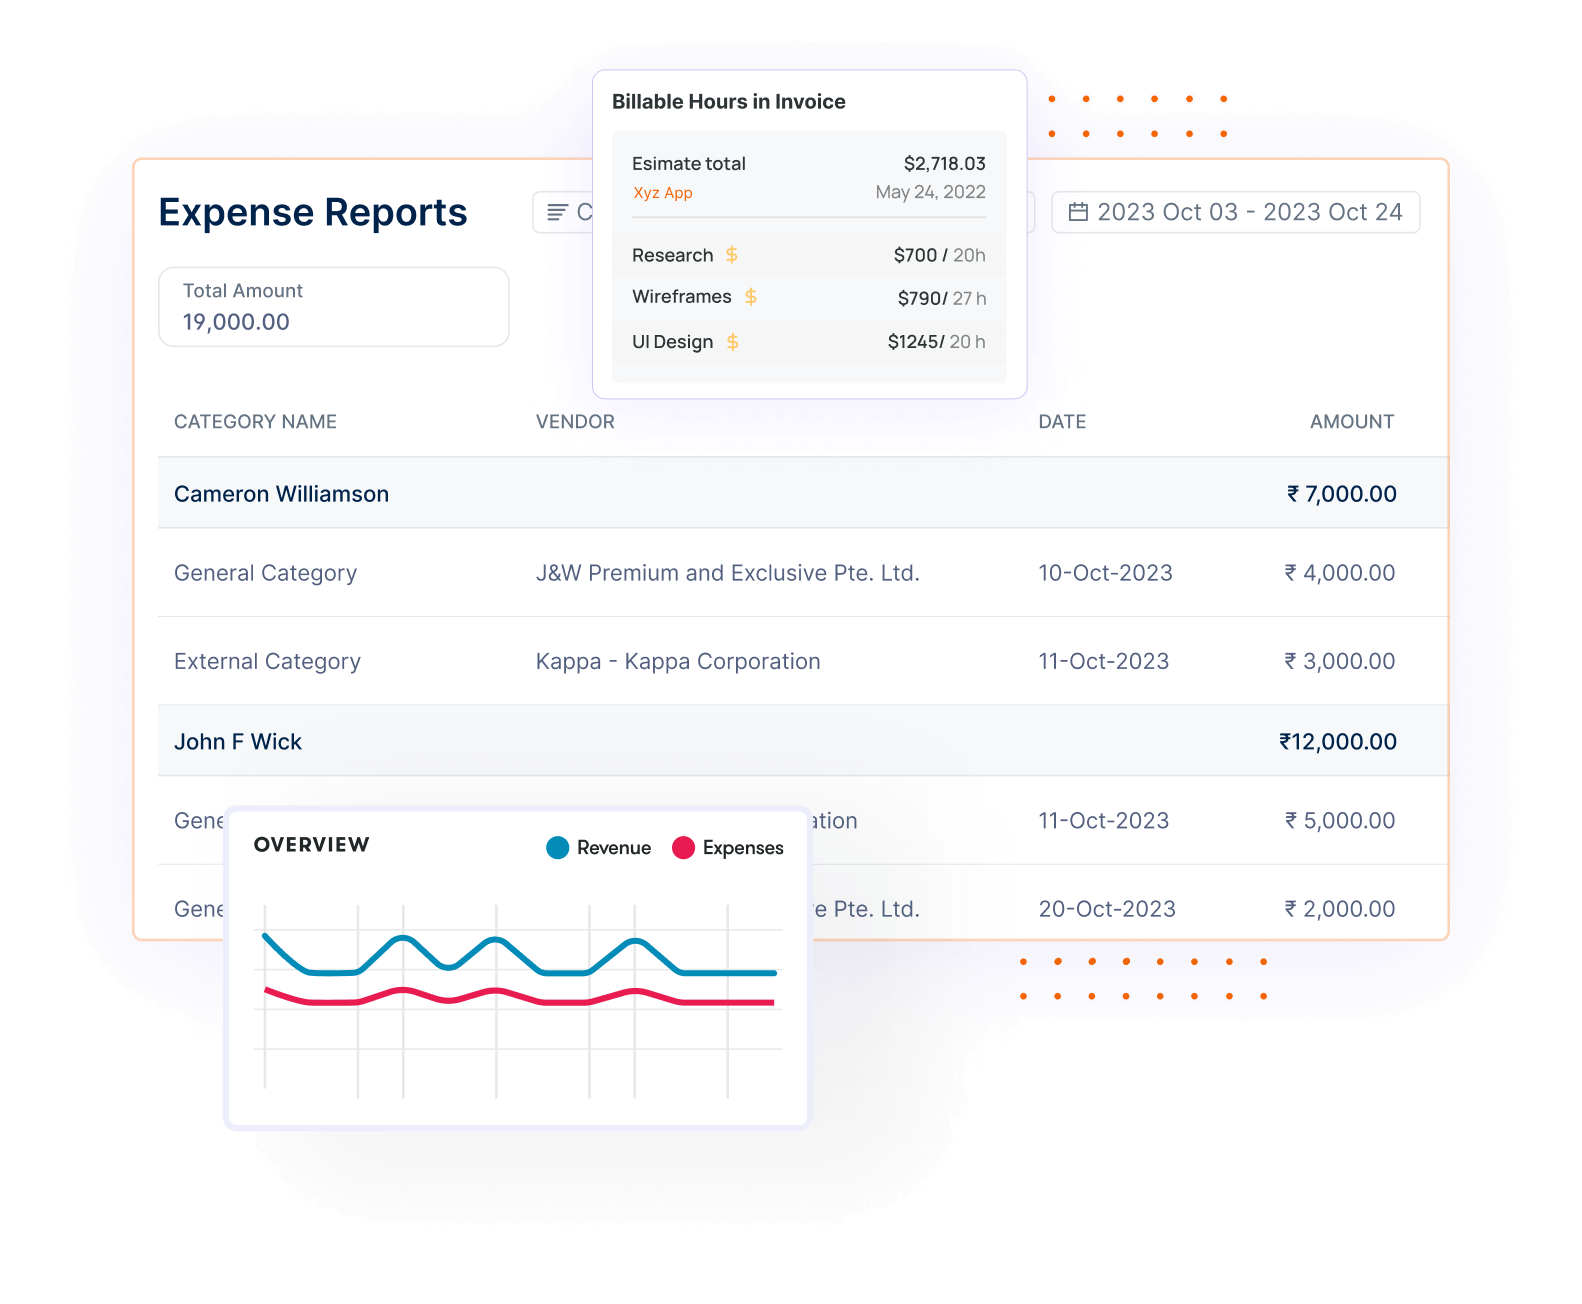Click vendor Kappa - Kappa Corporation
This screenshot has height=1304, width=1582.
coord(678,661)
